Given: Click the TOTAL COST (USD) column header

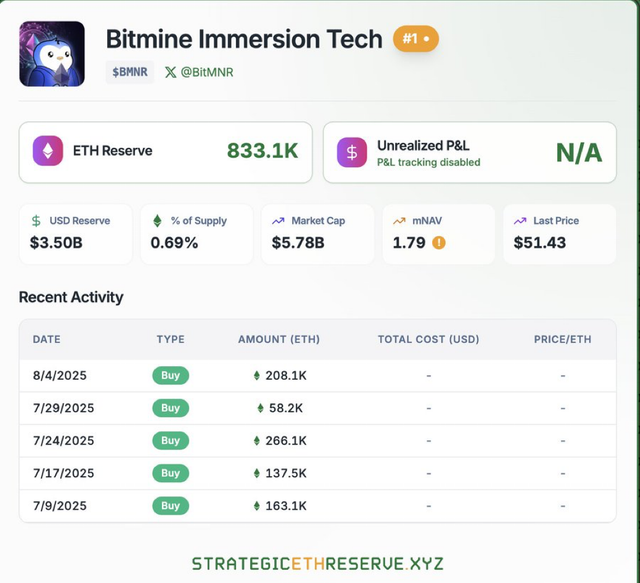Looking at the screenshot, I should [429, 339].
